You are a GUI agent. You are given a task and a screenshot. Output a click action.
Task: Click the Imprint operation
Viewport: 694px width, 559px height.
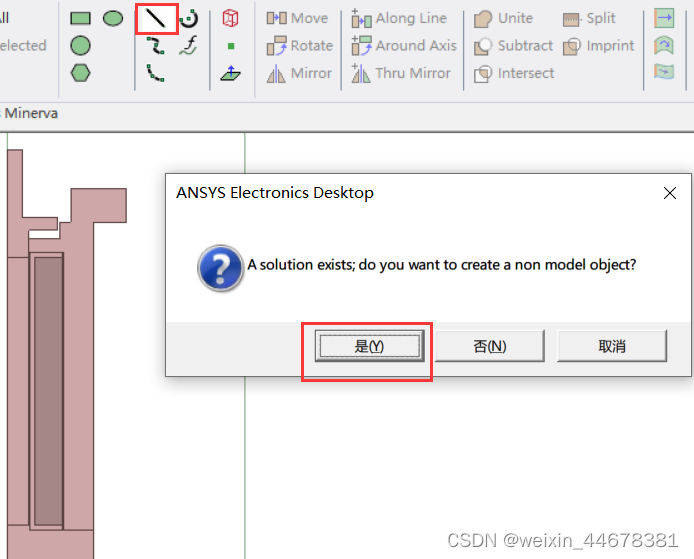click(598, 46)
